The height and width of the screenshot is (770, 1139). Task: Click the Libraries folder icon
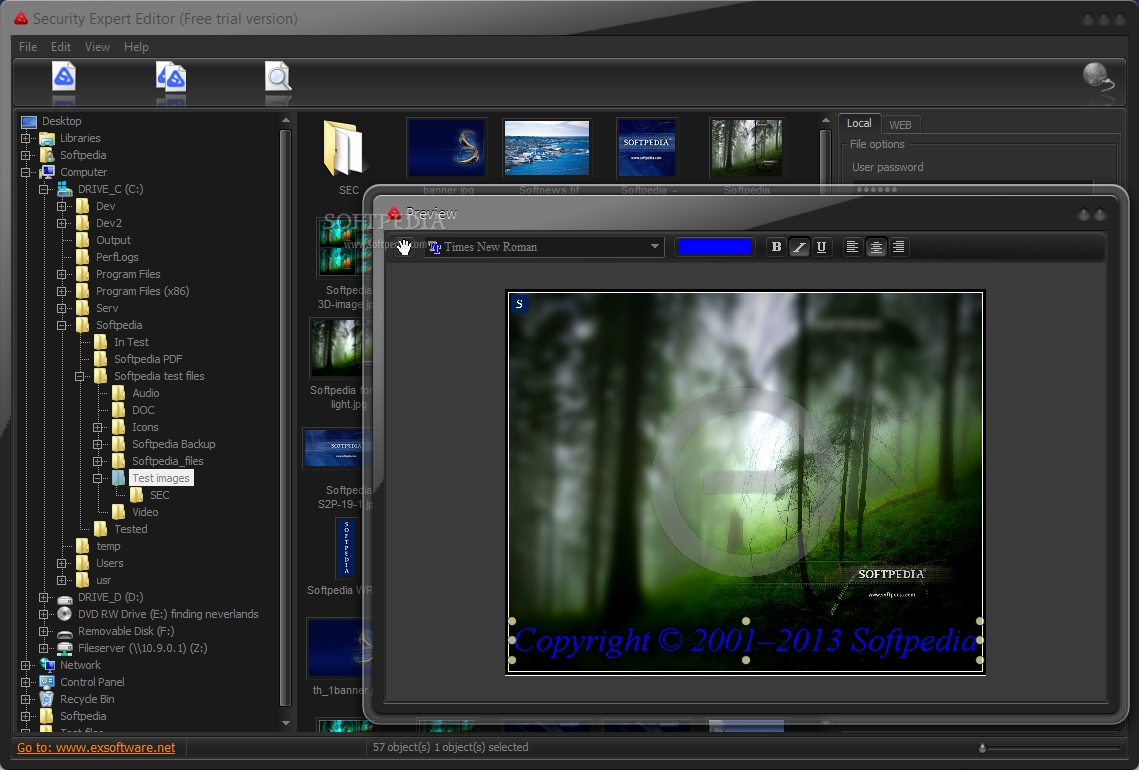pyautogui.click(x=47, y=138)
